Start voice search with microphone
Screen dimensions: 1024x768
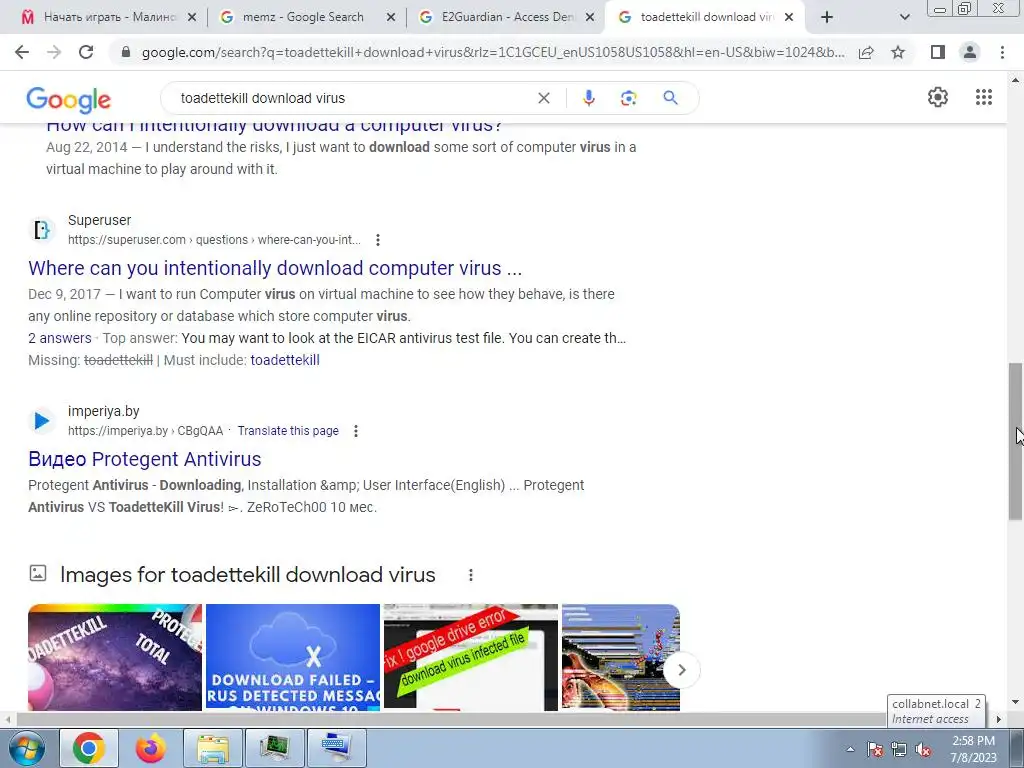coord(588,98)
